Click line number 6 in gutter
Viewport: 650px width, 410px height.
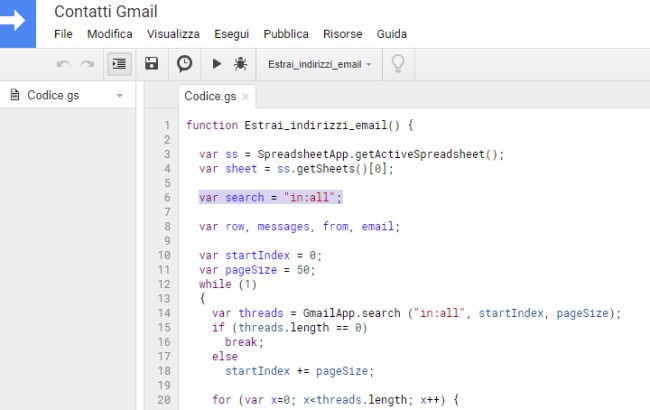167,197
